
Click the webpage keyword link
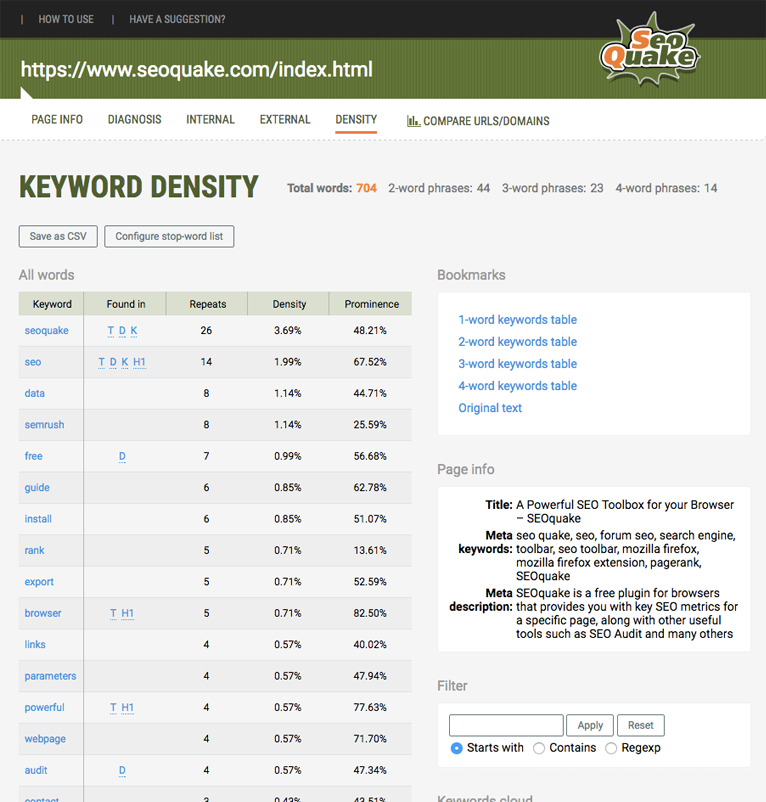point(46,739)
